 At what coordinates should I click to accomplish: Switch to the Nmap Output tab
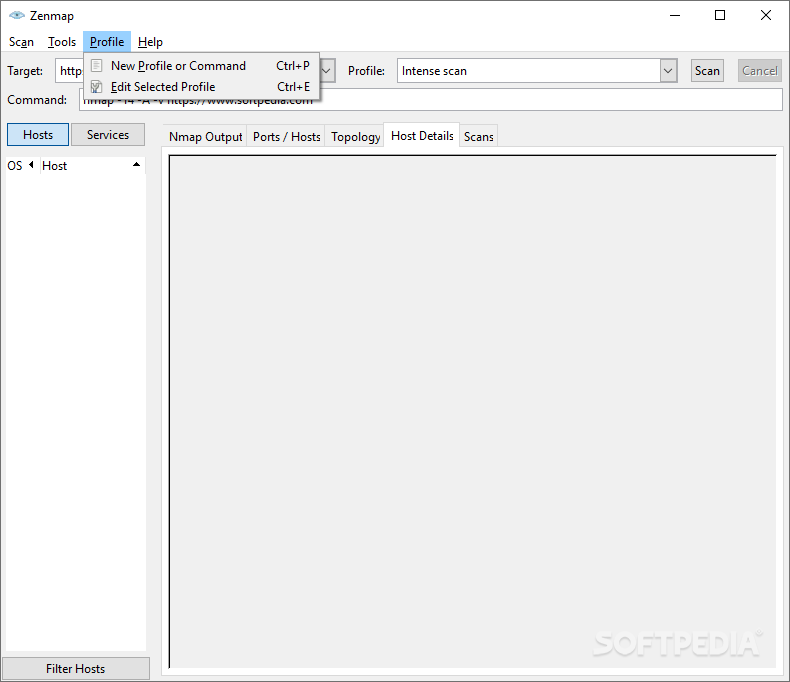click(x=205, y=137)
